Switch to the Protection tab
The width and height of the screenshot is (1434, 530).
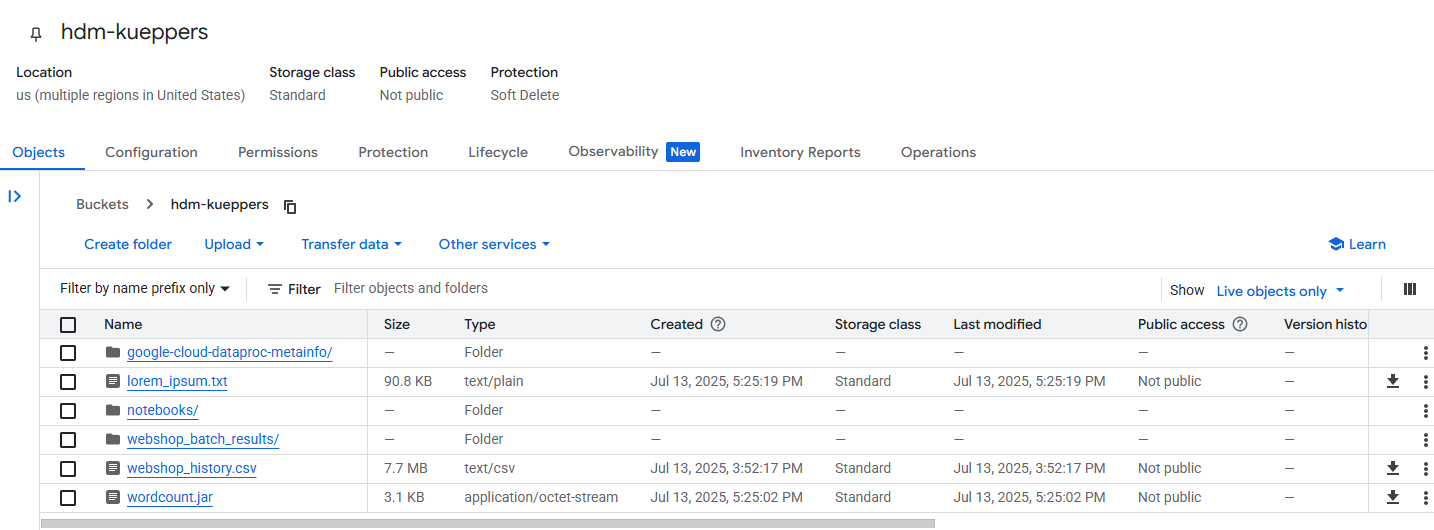pos(393,152)
